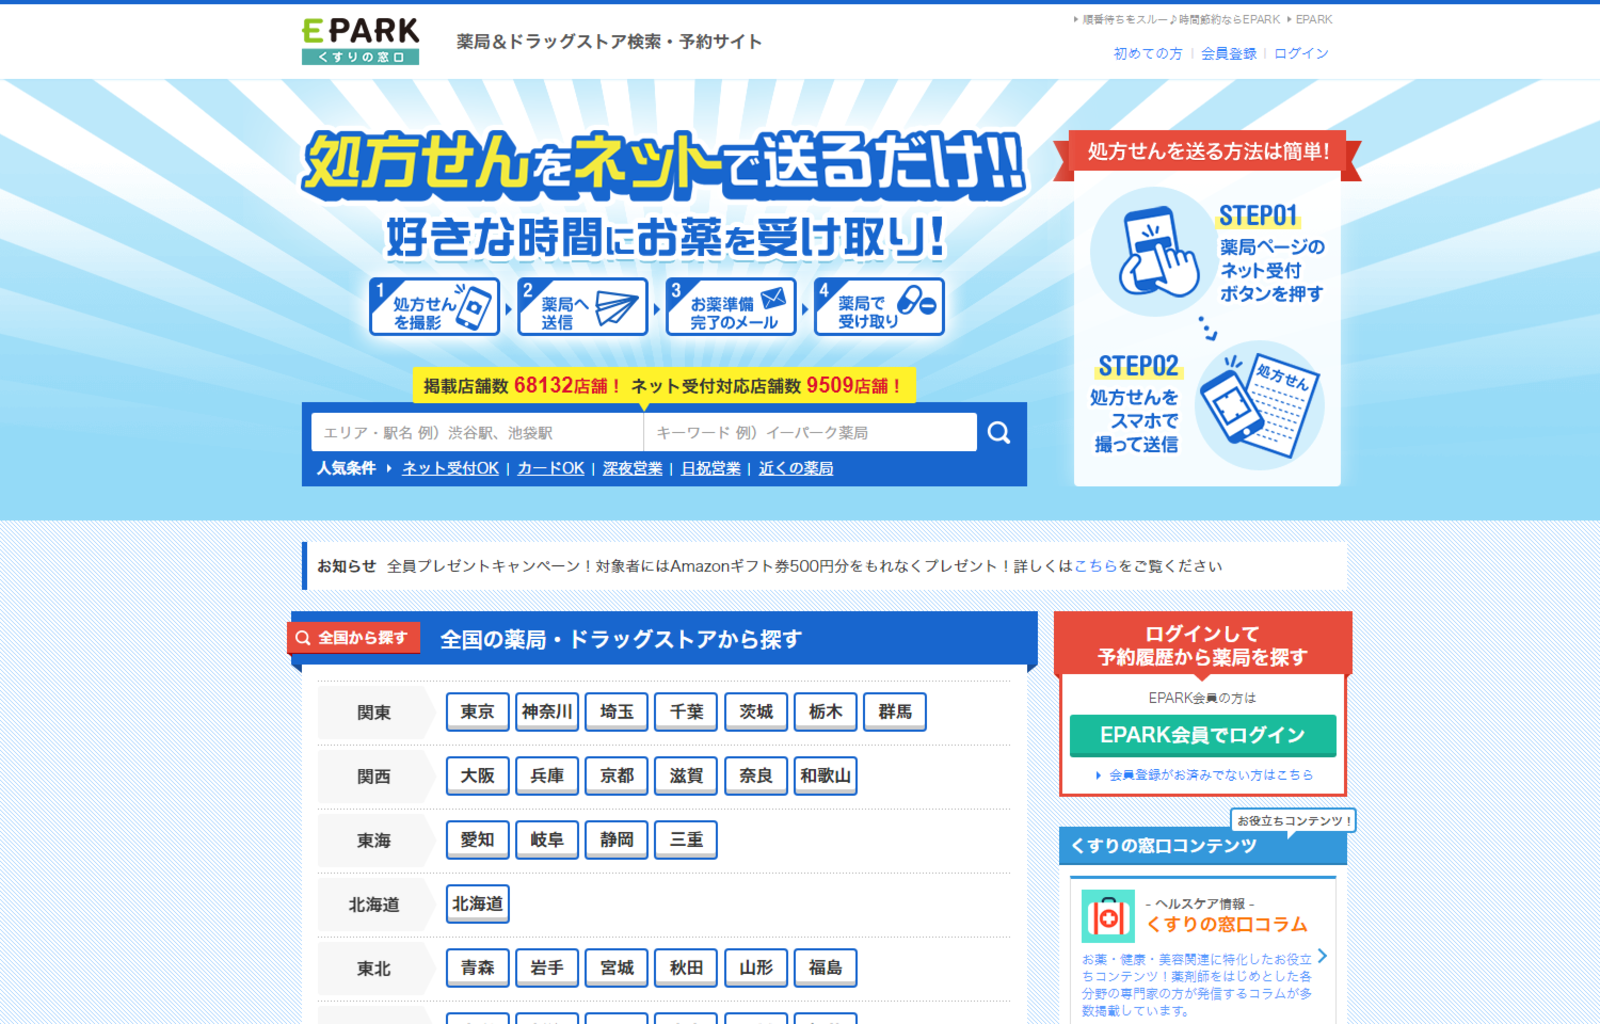Select 京都 prefecture button
The width and height of the screenshot is (1600, 1024).
click(617, 776)
